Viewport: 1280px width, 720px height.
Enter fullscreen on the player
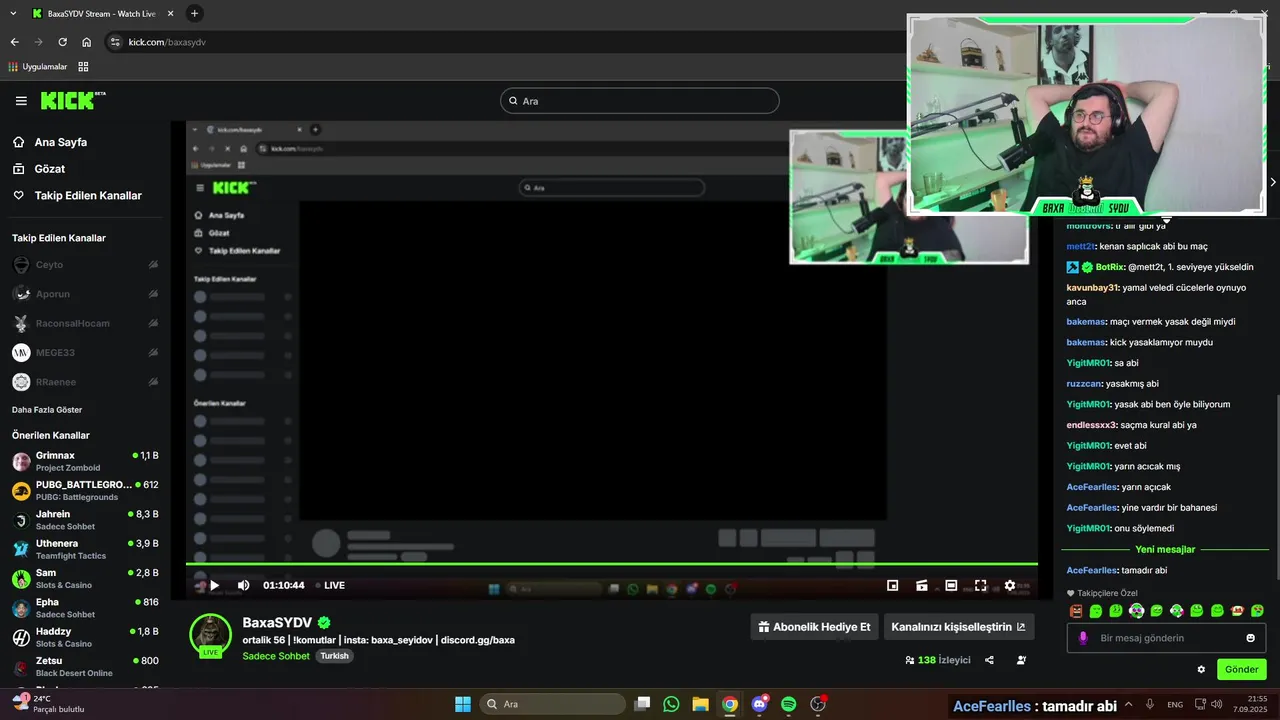click(x=980, y=585)
